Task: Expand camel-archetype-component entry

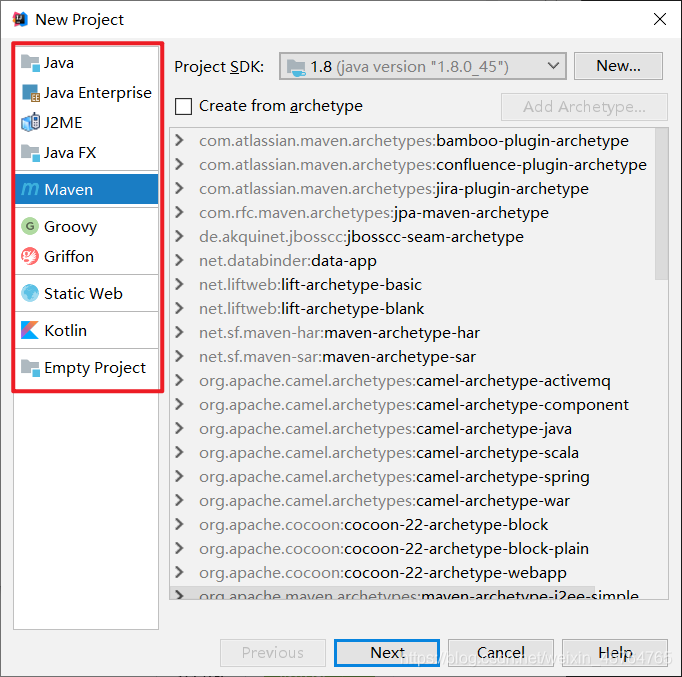Action: (179, 404)
